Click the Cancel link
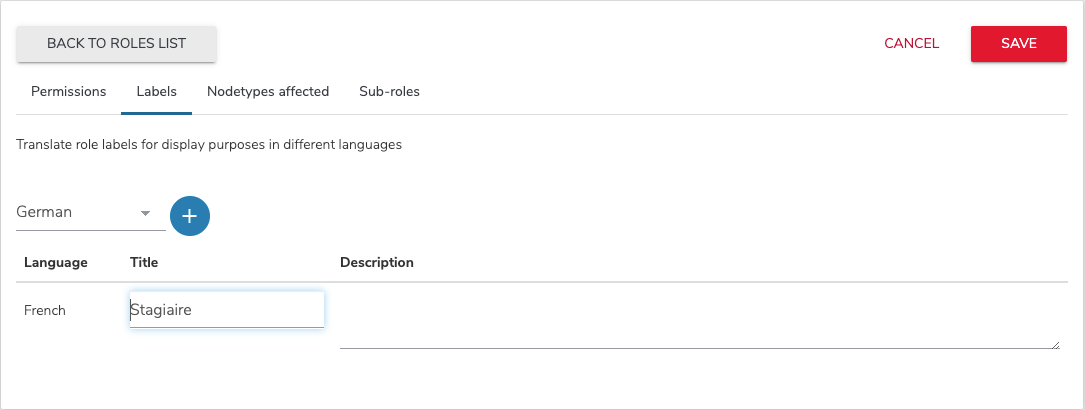The width and height of the screenshot is (1085, 410). click(911, 44)
